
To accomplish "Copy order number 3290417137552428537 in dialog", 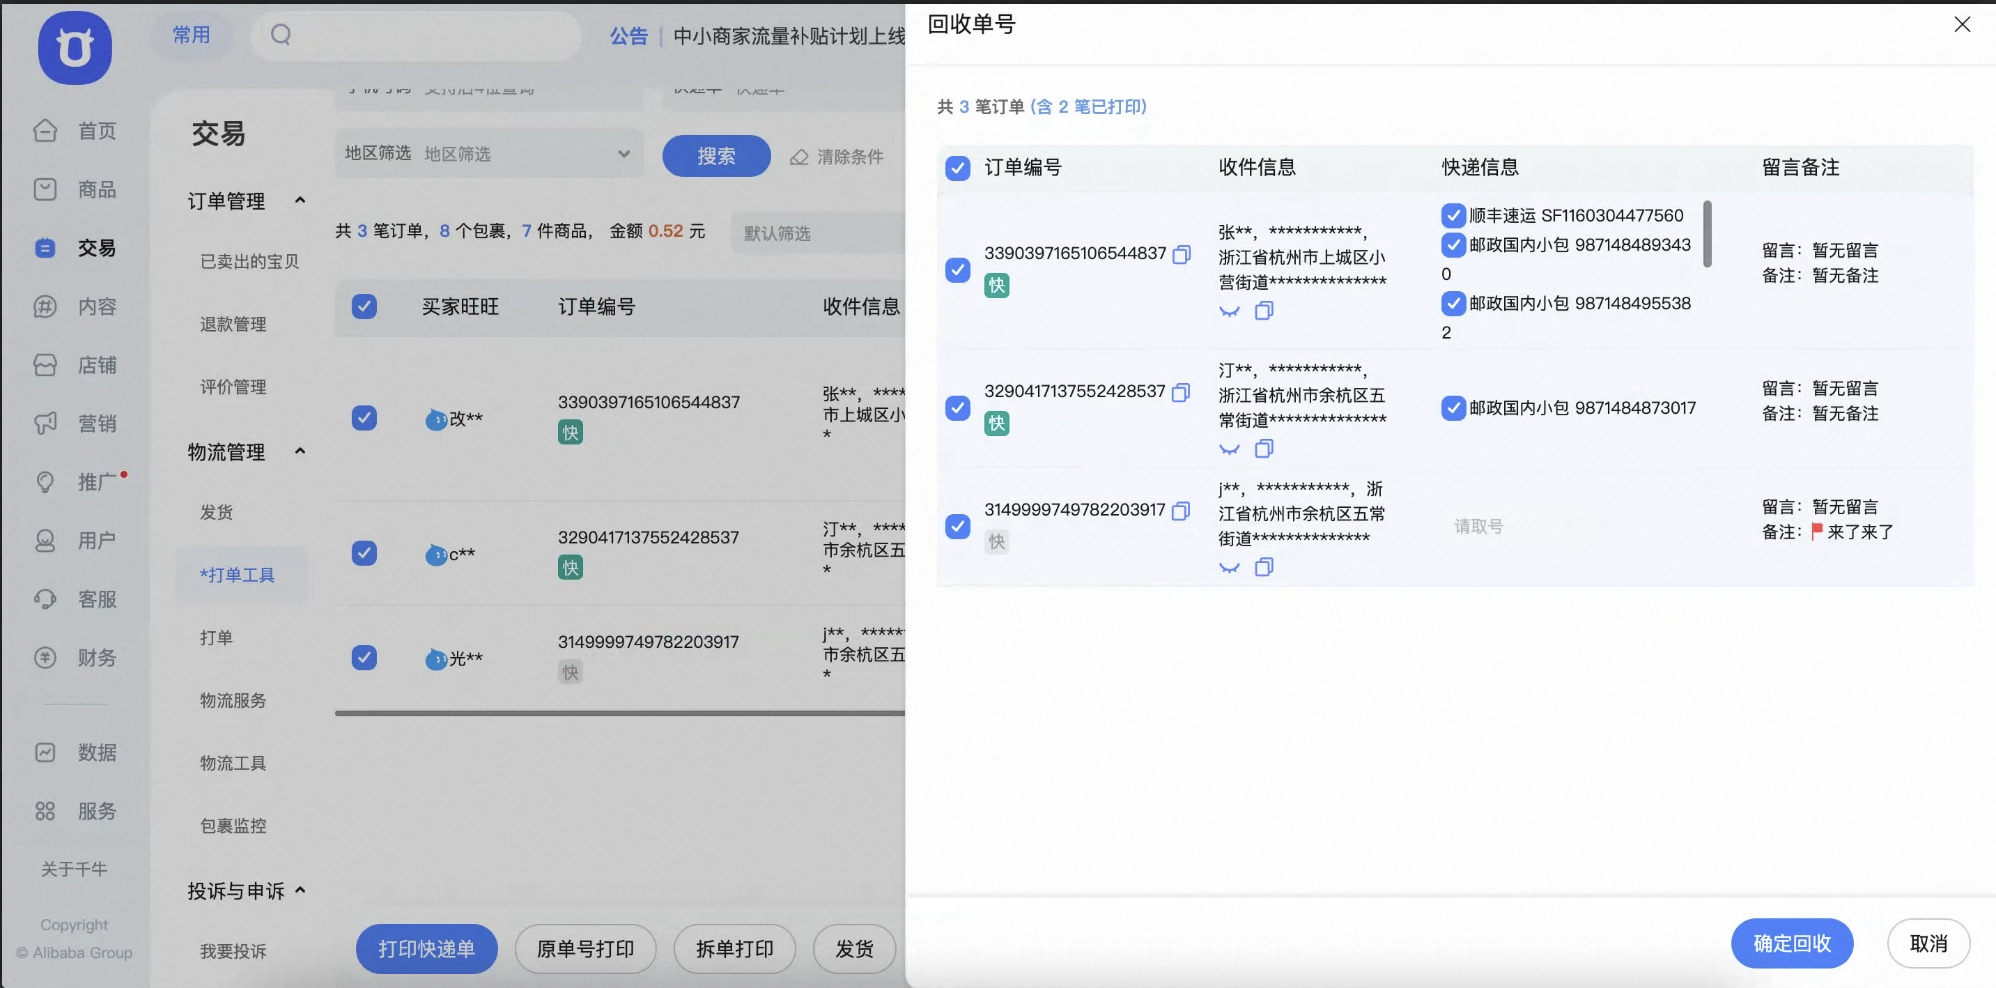I will (1181, 392).
